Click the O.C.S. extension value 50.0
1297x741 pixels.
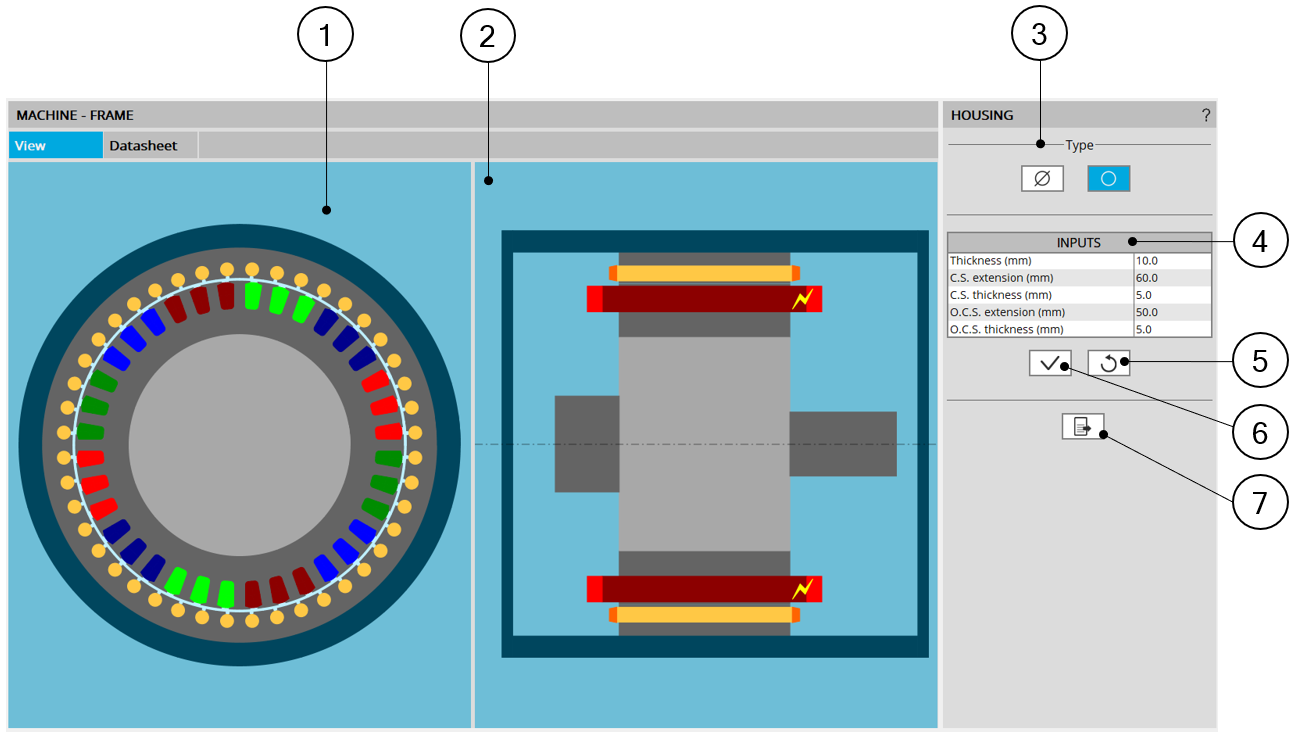(1171, 312)
